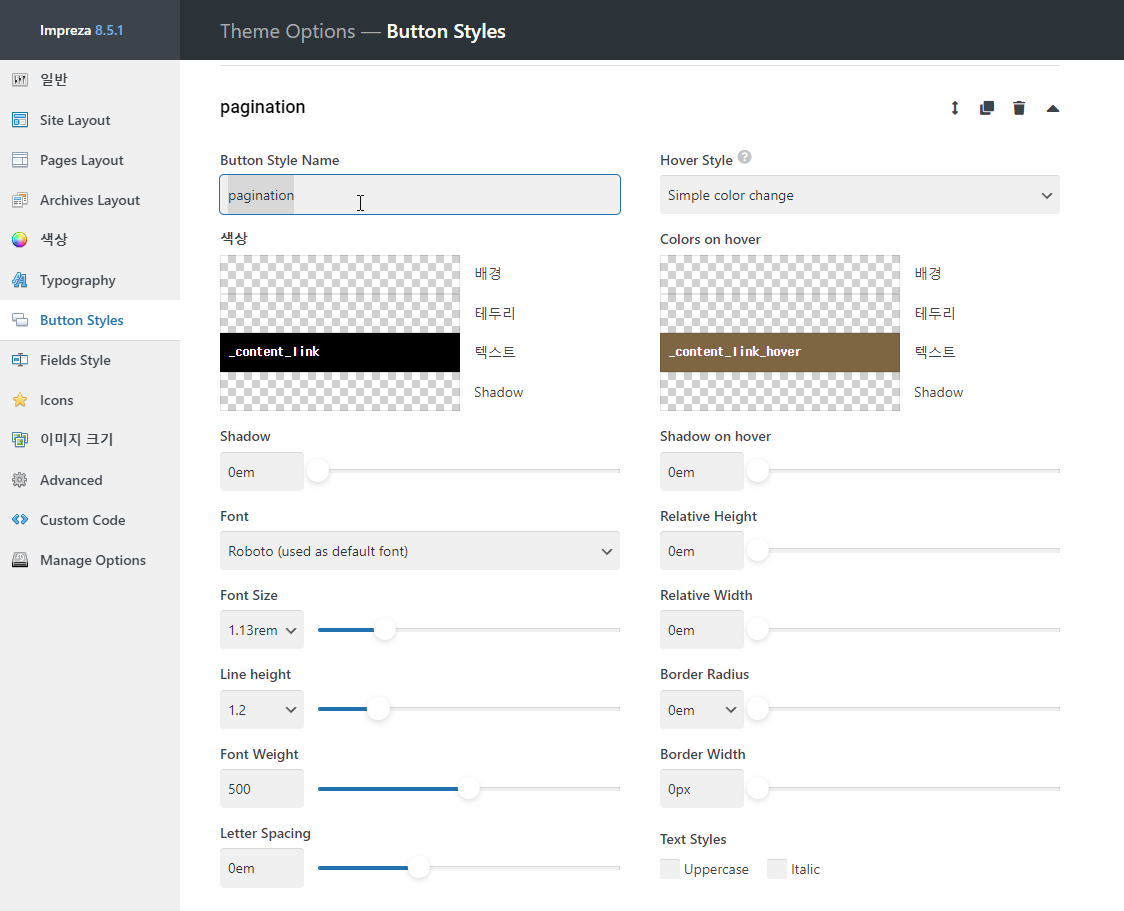
Task: Click the Letter Spacing slider handle
Action: pyautogui.click(x=419, y=867)
